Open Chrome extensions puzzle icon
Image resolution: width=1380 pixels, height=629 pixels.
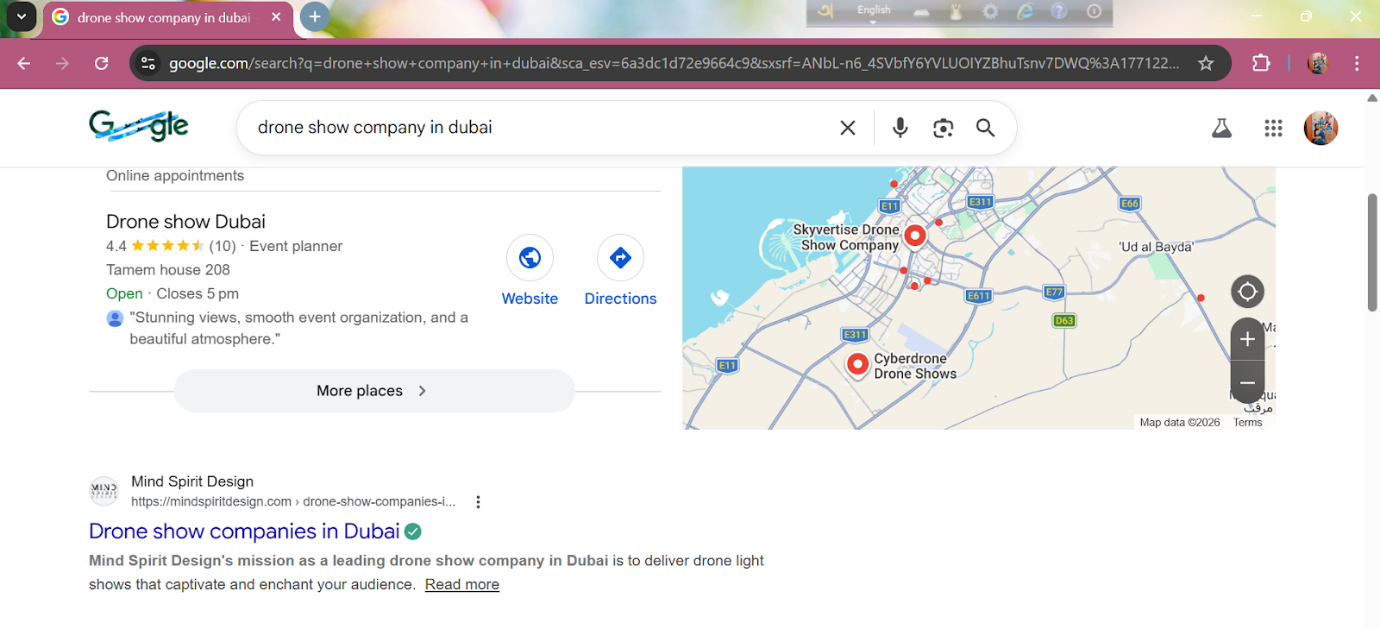click(1261, 64)
